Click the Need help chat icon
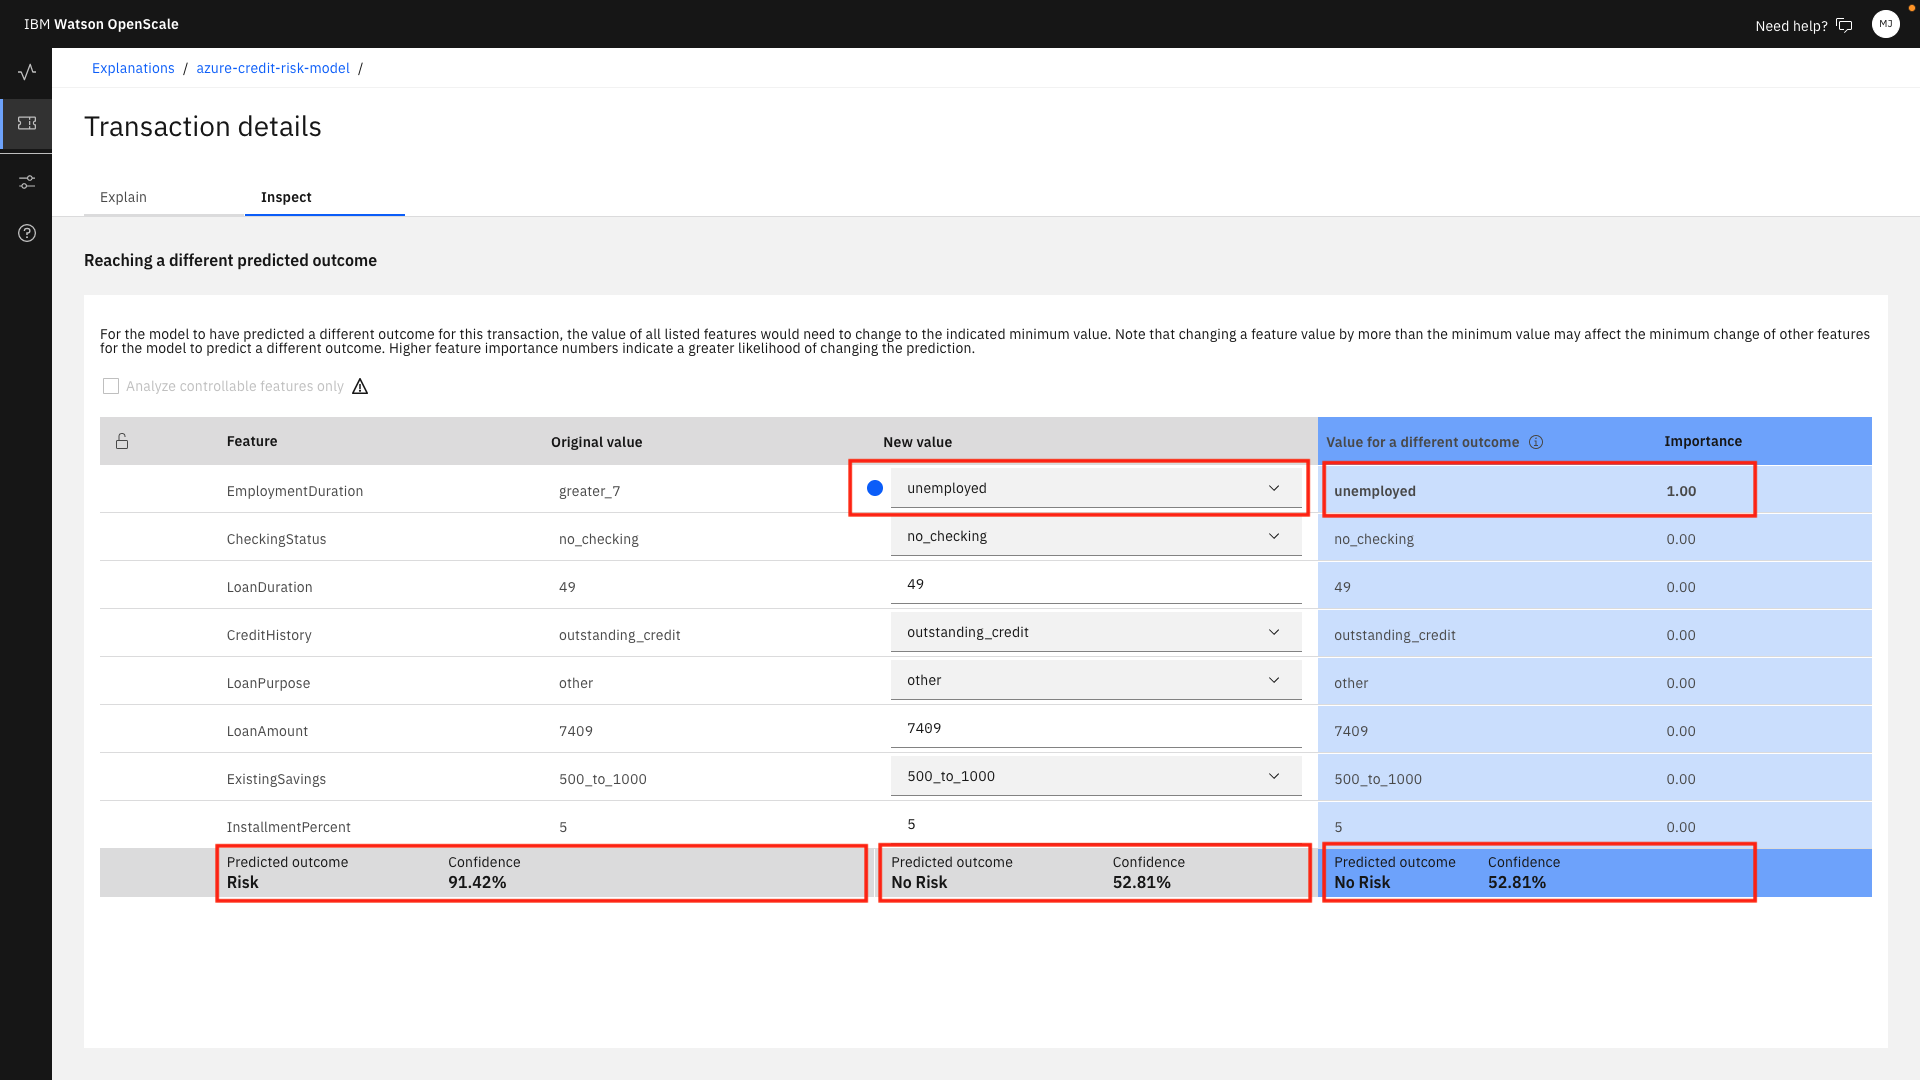This screenshot has height=1080, width=1920. [1844, 25]
